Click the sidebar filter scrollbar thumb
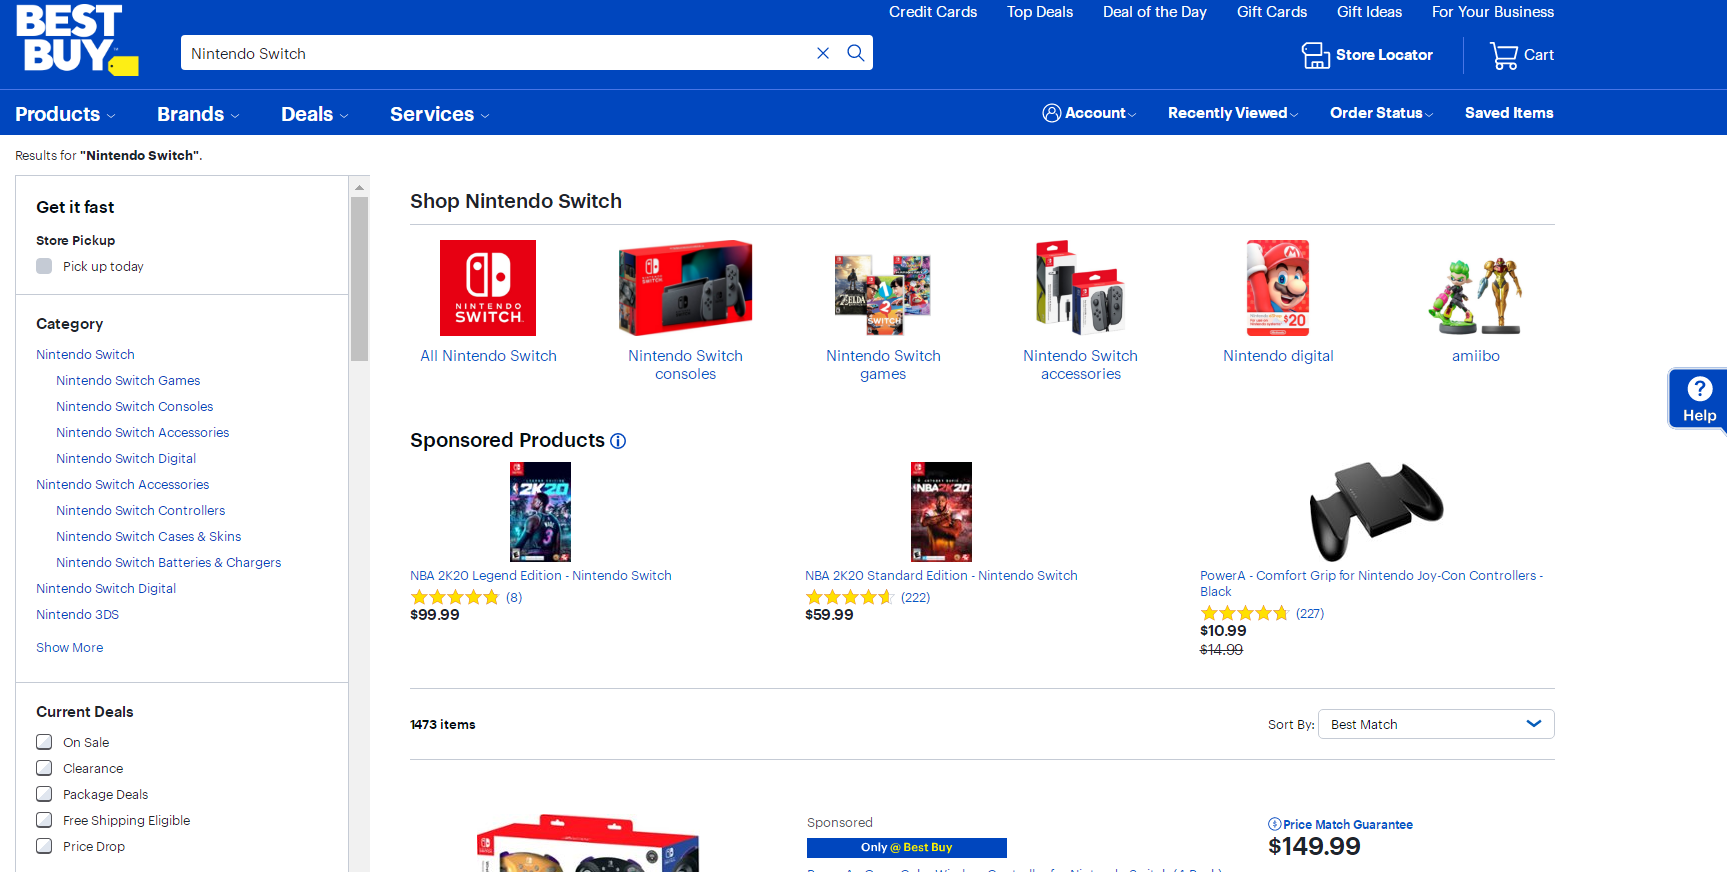 click(x=360, y=278)
